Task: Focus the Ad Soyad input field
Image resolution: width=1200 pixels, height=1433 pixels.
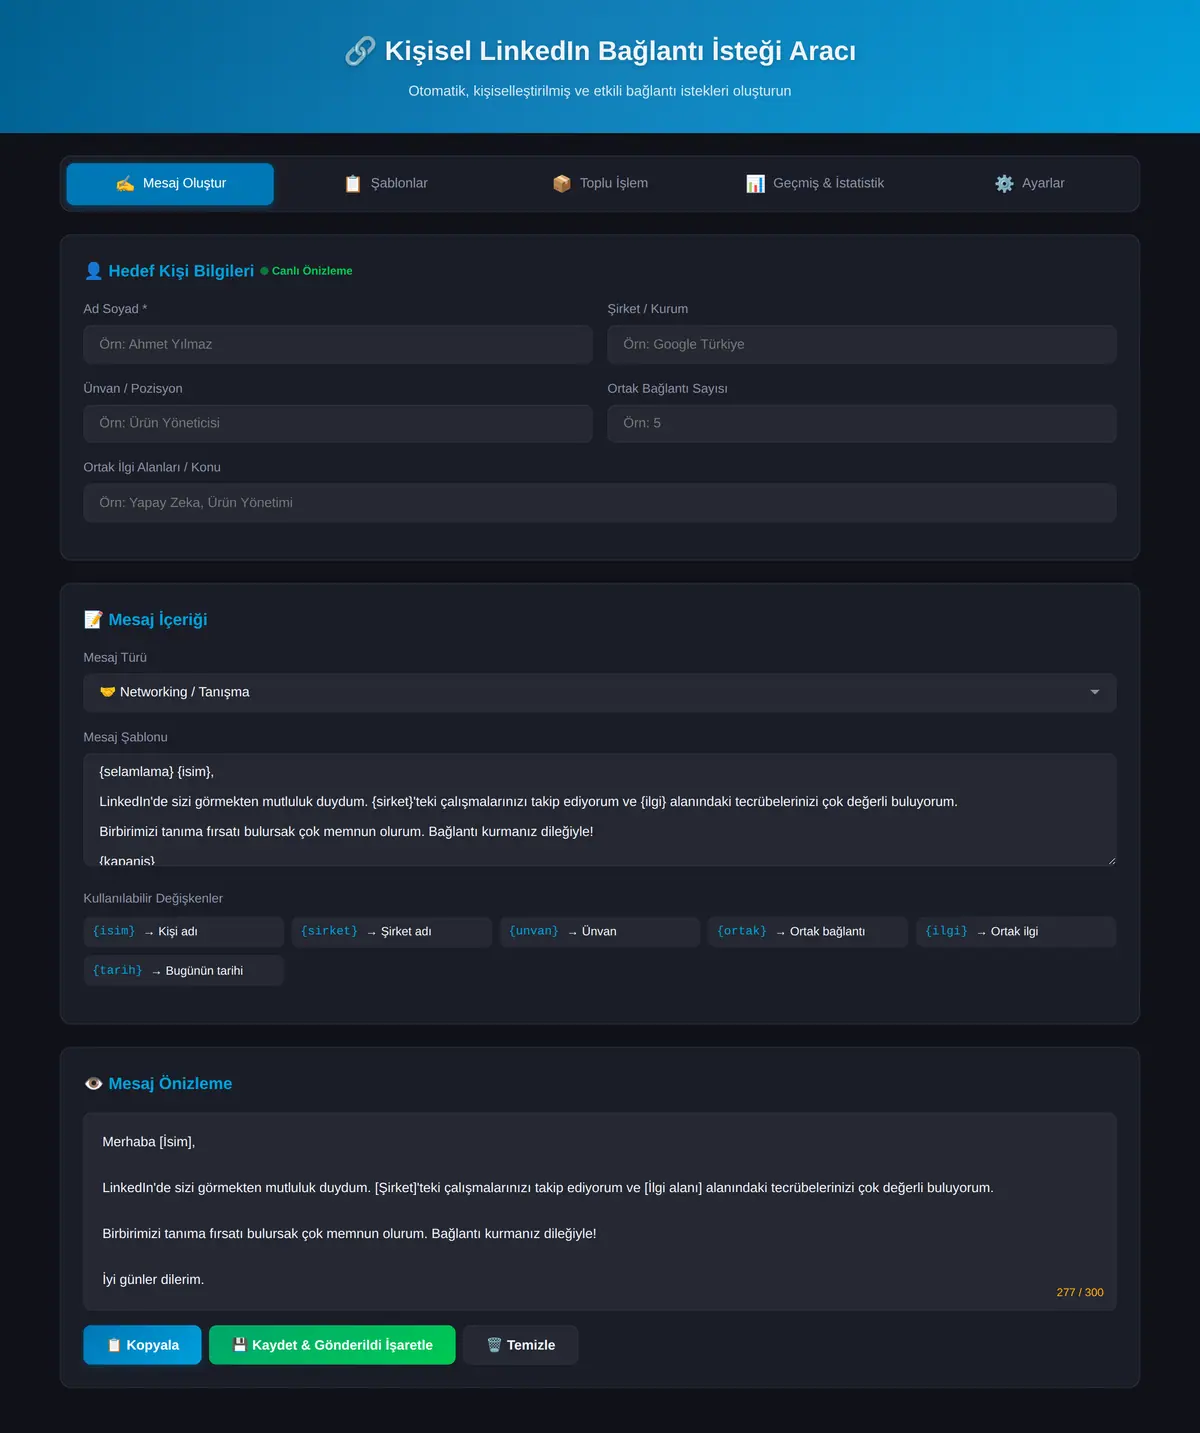Action: tap(338, 344)
